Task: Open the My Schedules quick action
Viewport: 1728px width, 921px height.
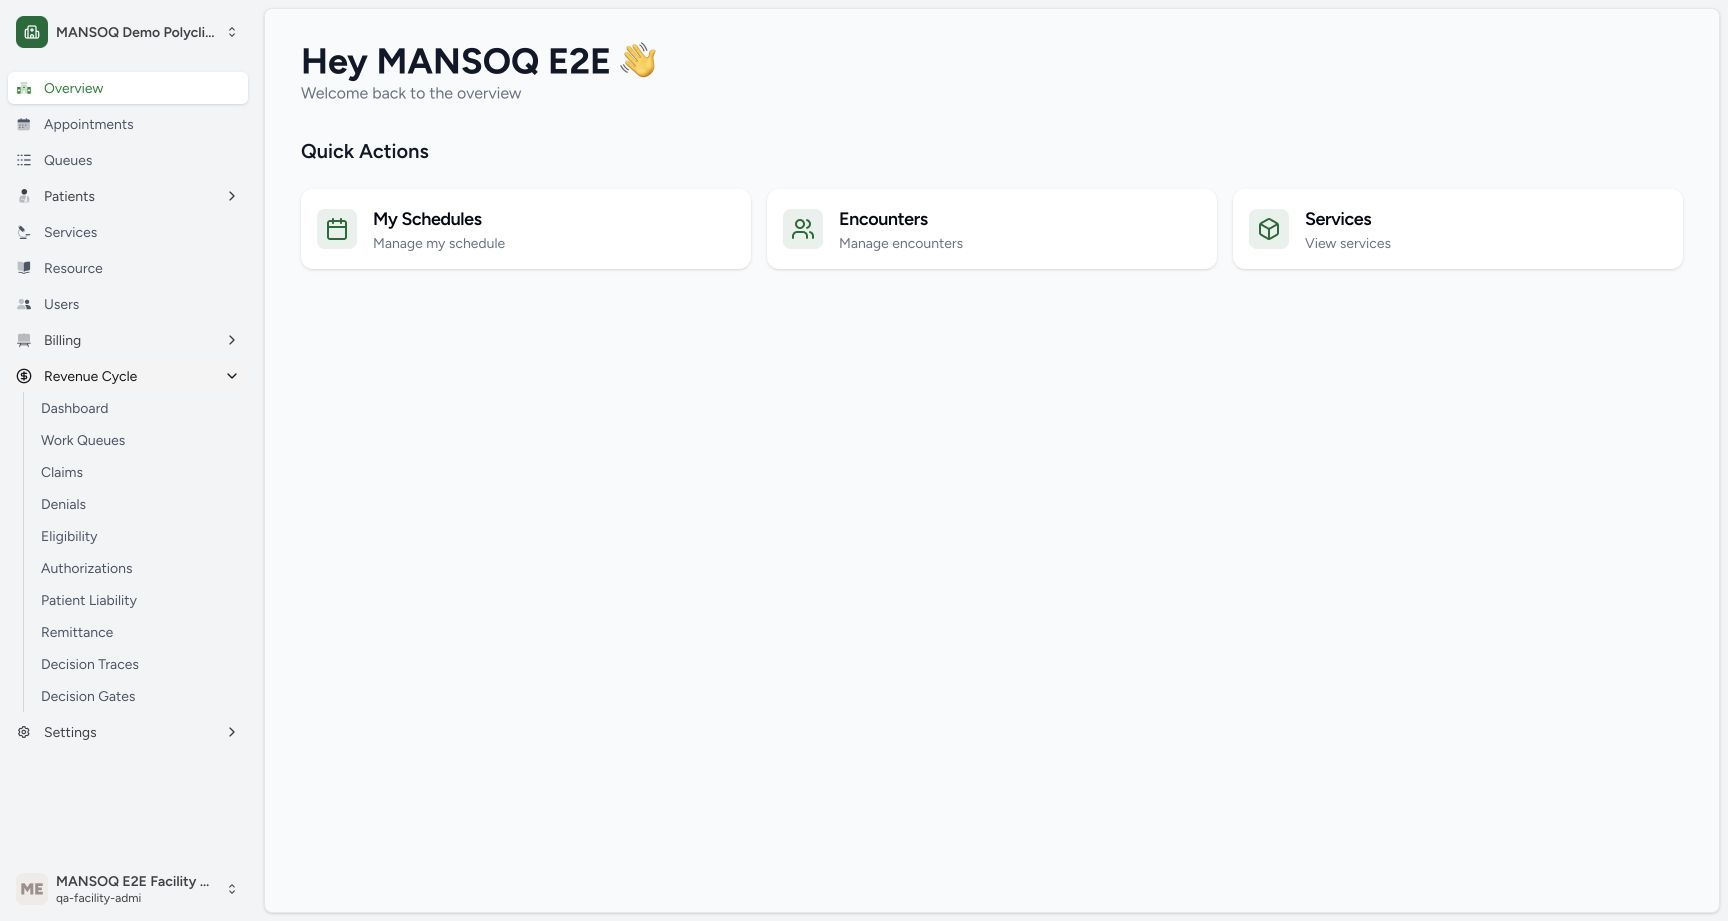Action: pyautogui.click(x=526, y=229)
